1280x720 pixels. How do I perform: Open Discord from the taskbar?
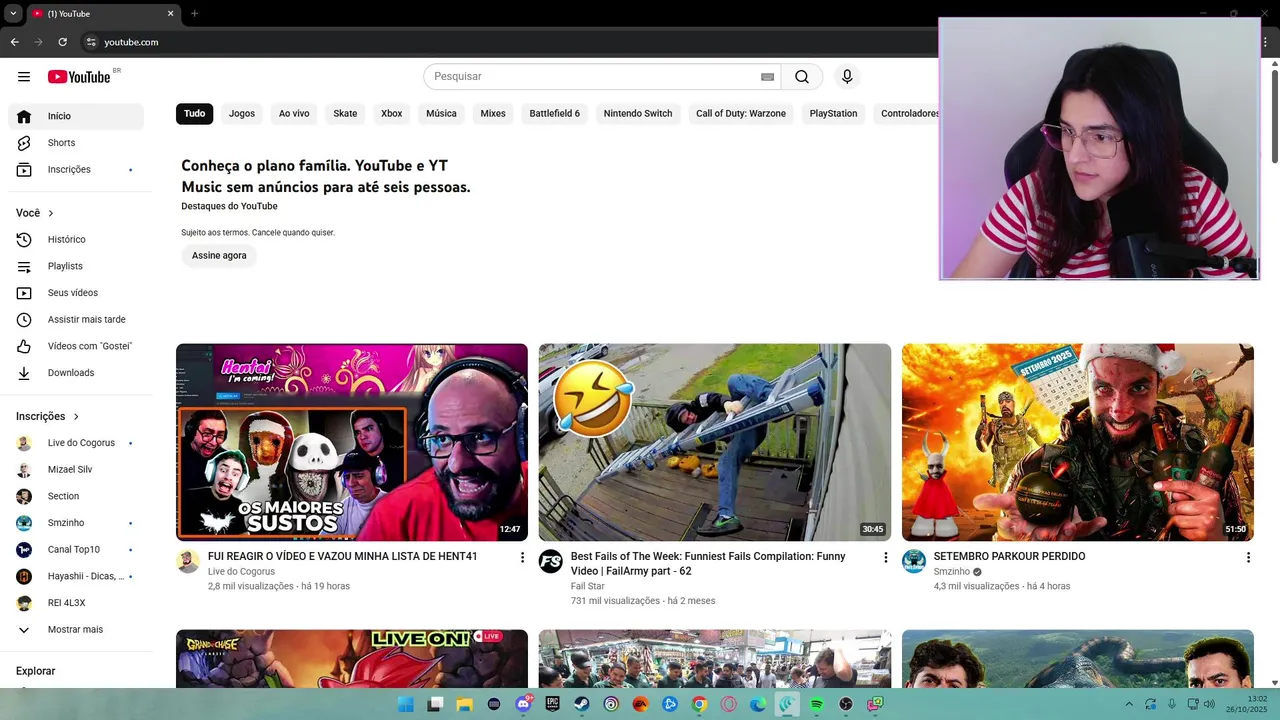pos(523,704)
